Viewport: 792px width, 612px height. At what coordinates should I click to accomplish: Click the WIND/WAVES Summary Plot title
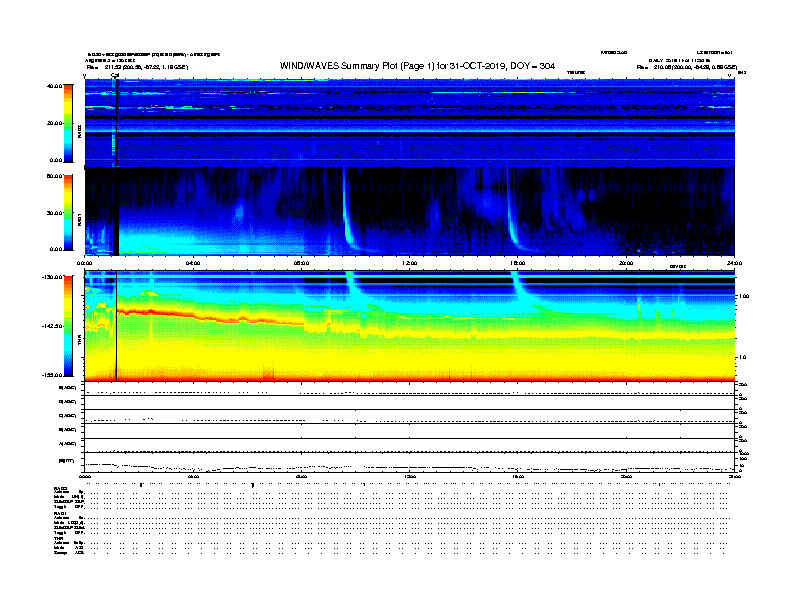pyautogui.click(x=417, y=66)
